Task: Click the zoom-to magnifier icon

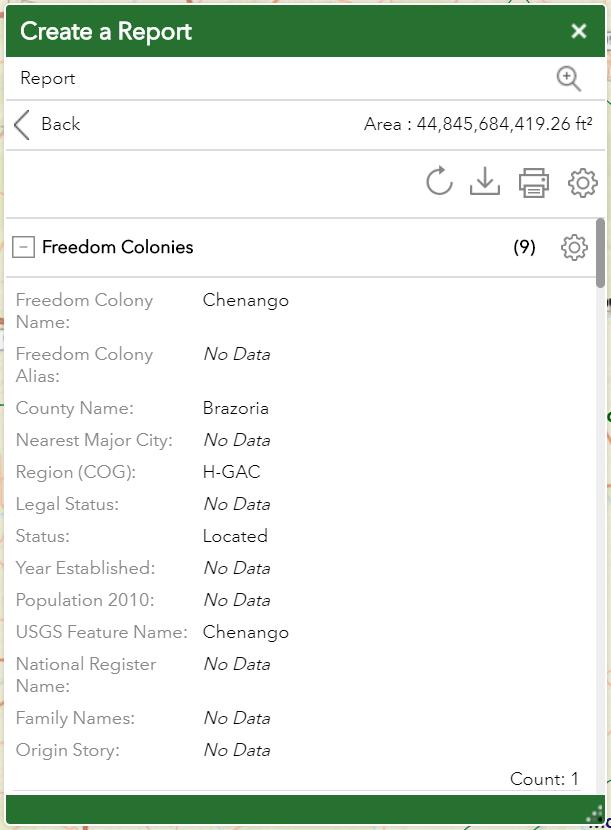Action: pyautogui.click(x=568, y=79)
